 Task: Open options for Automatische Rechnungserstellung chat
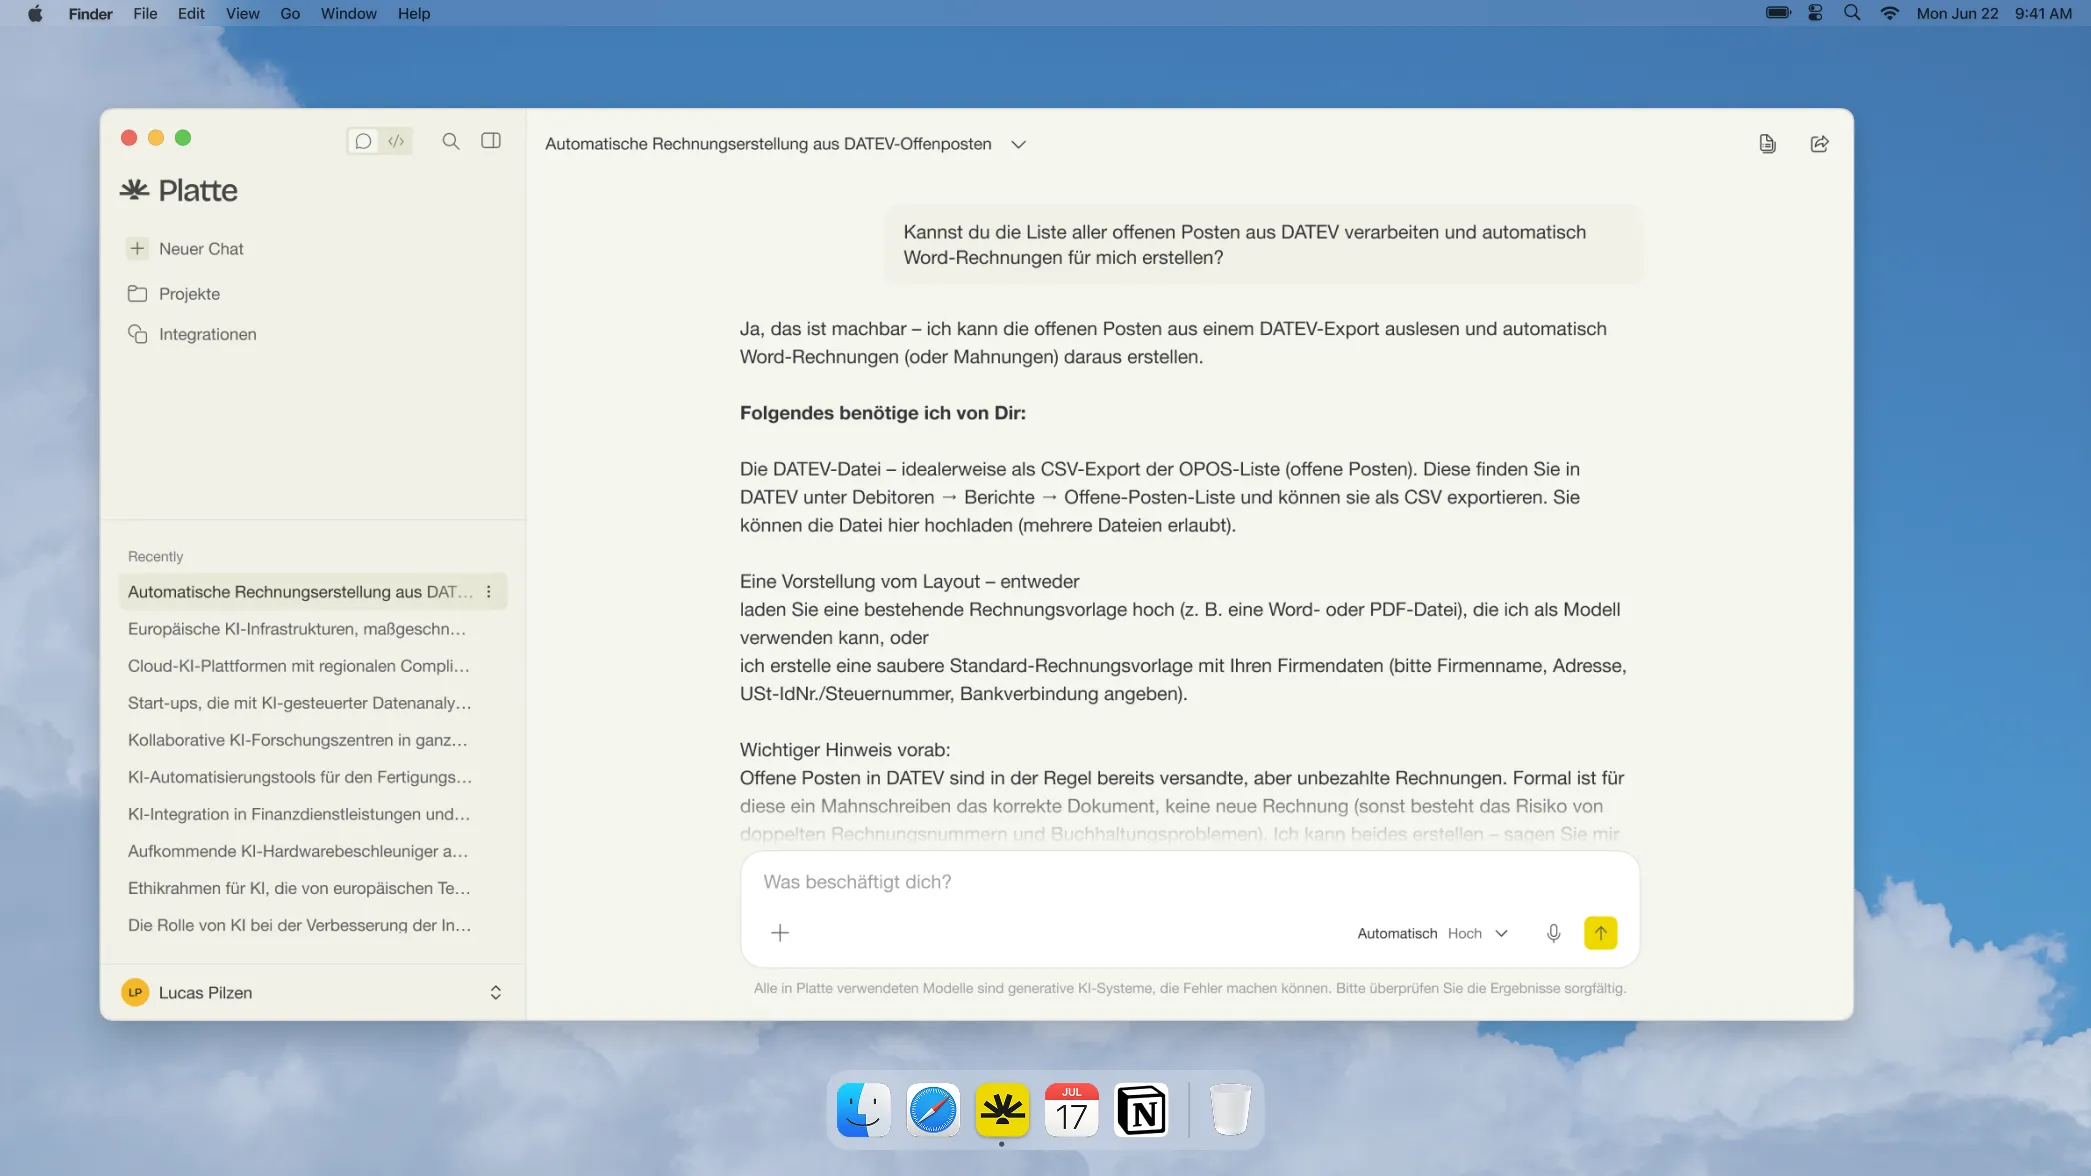[x=489, y=592]
